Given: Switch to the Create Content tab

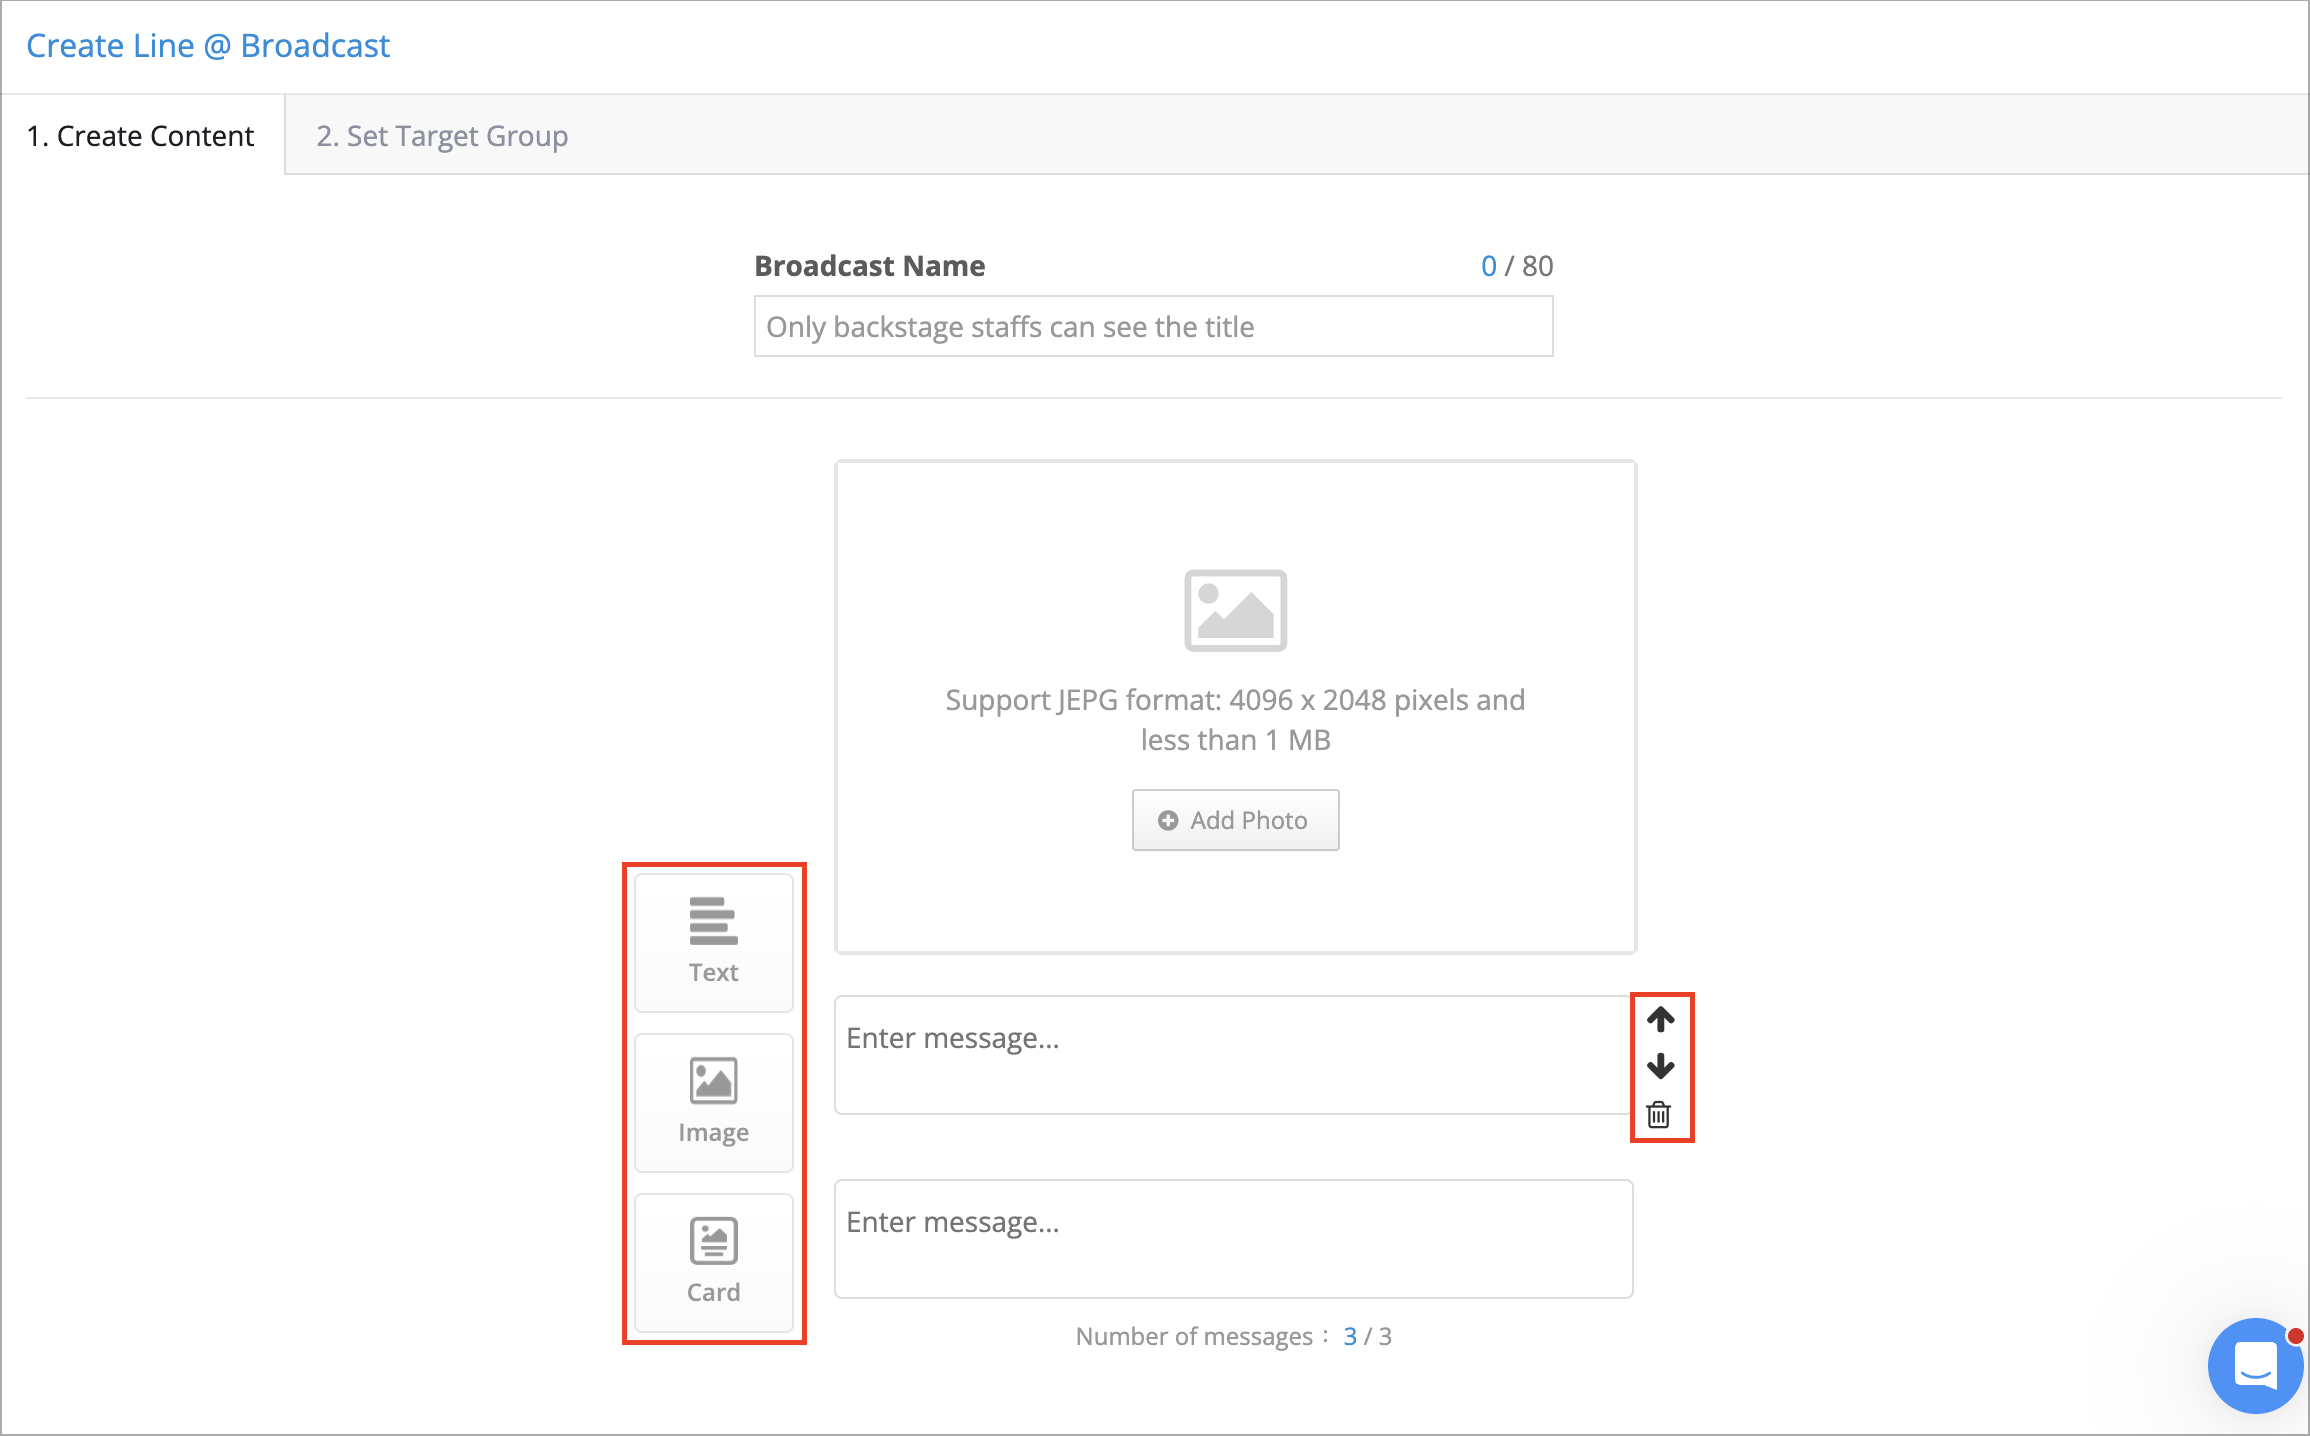Looking at the screenshot, I should tap(142, 135).
